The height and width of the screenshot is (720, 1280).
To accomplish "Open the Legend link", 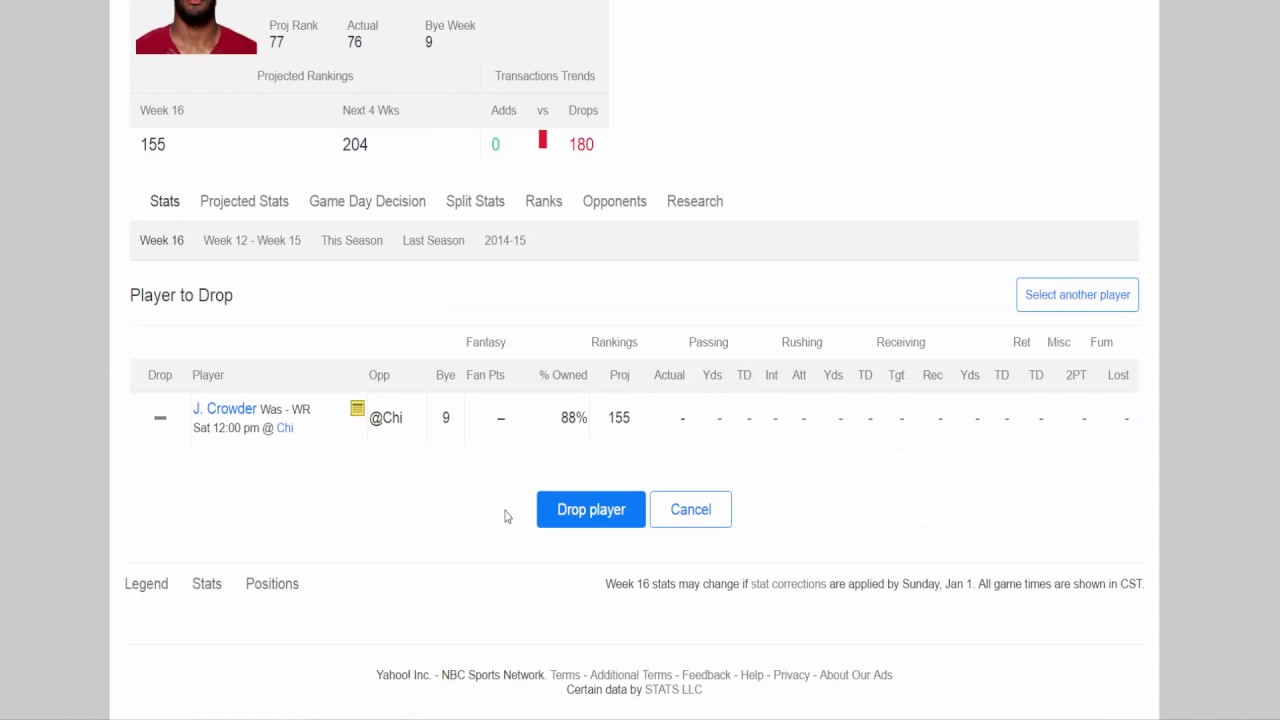I will 146,584.
